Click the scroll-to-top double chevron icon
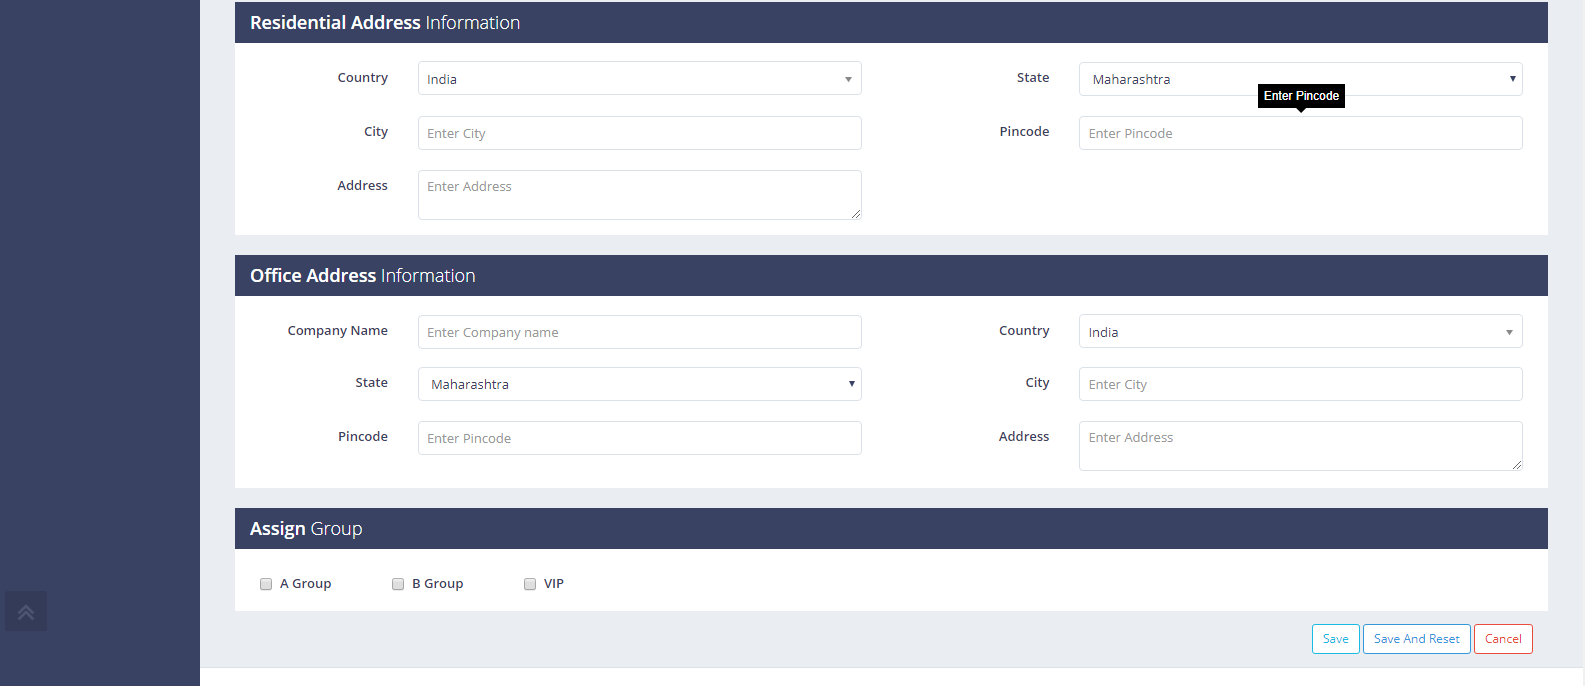 tap(26, 612)
